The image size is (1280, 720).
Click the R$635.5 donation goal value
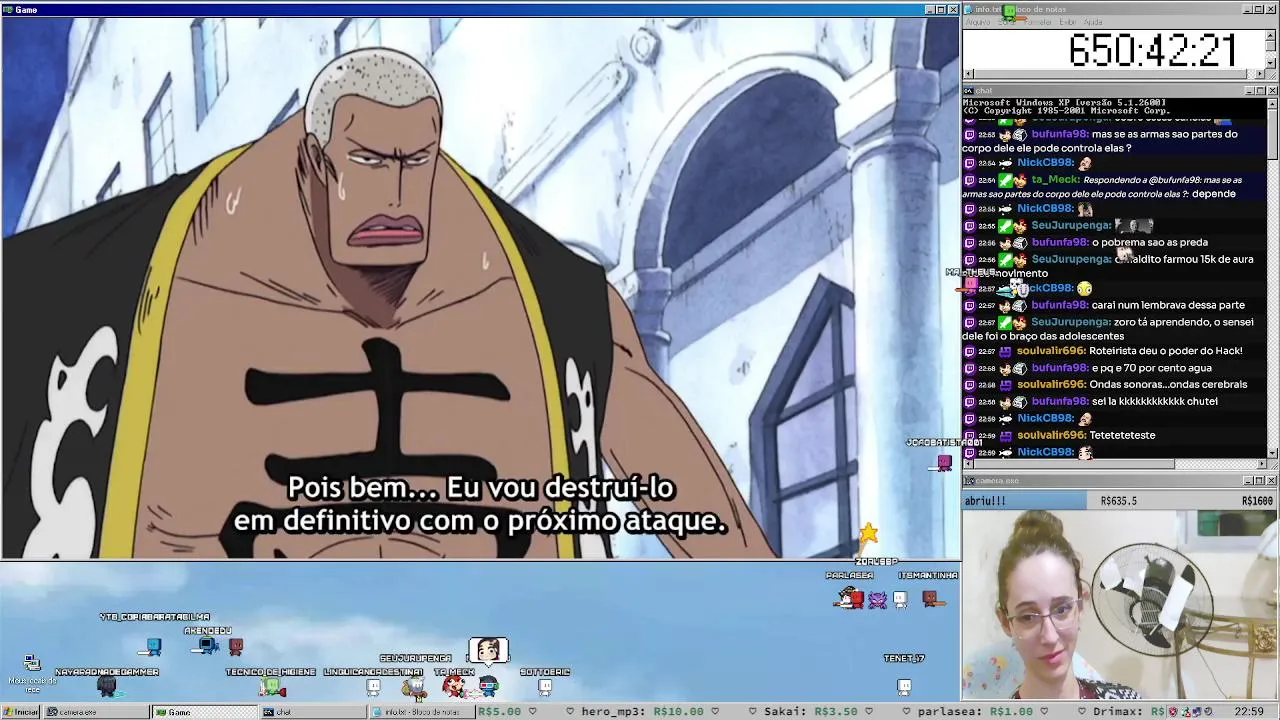click(x=1118, y=501)
